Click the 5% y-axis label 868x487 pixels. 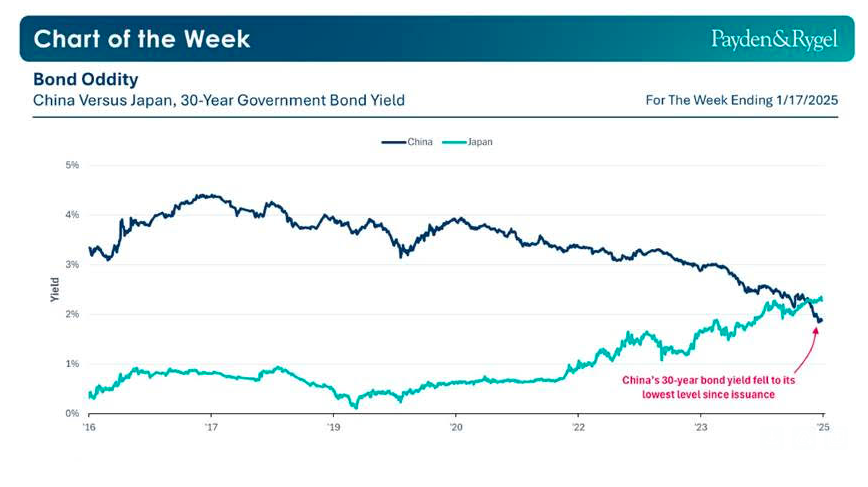(71, 165)
